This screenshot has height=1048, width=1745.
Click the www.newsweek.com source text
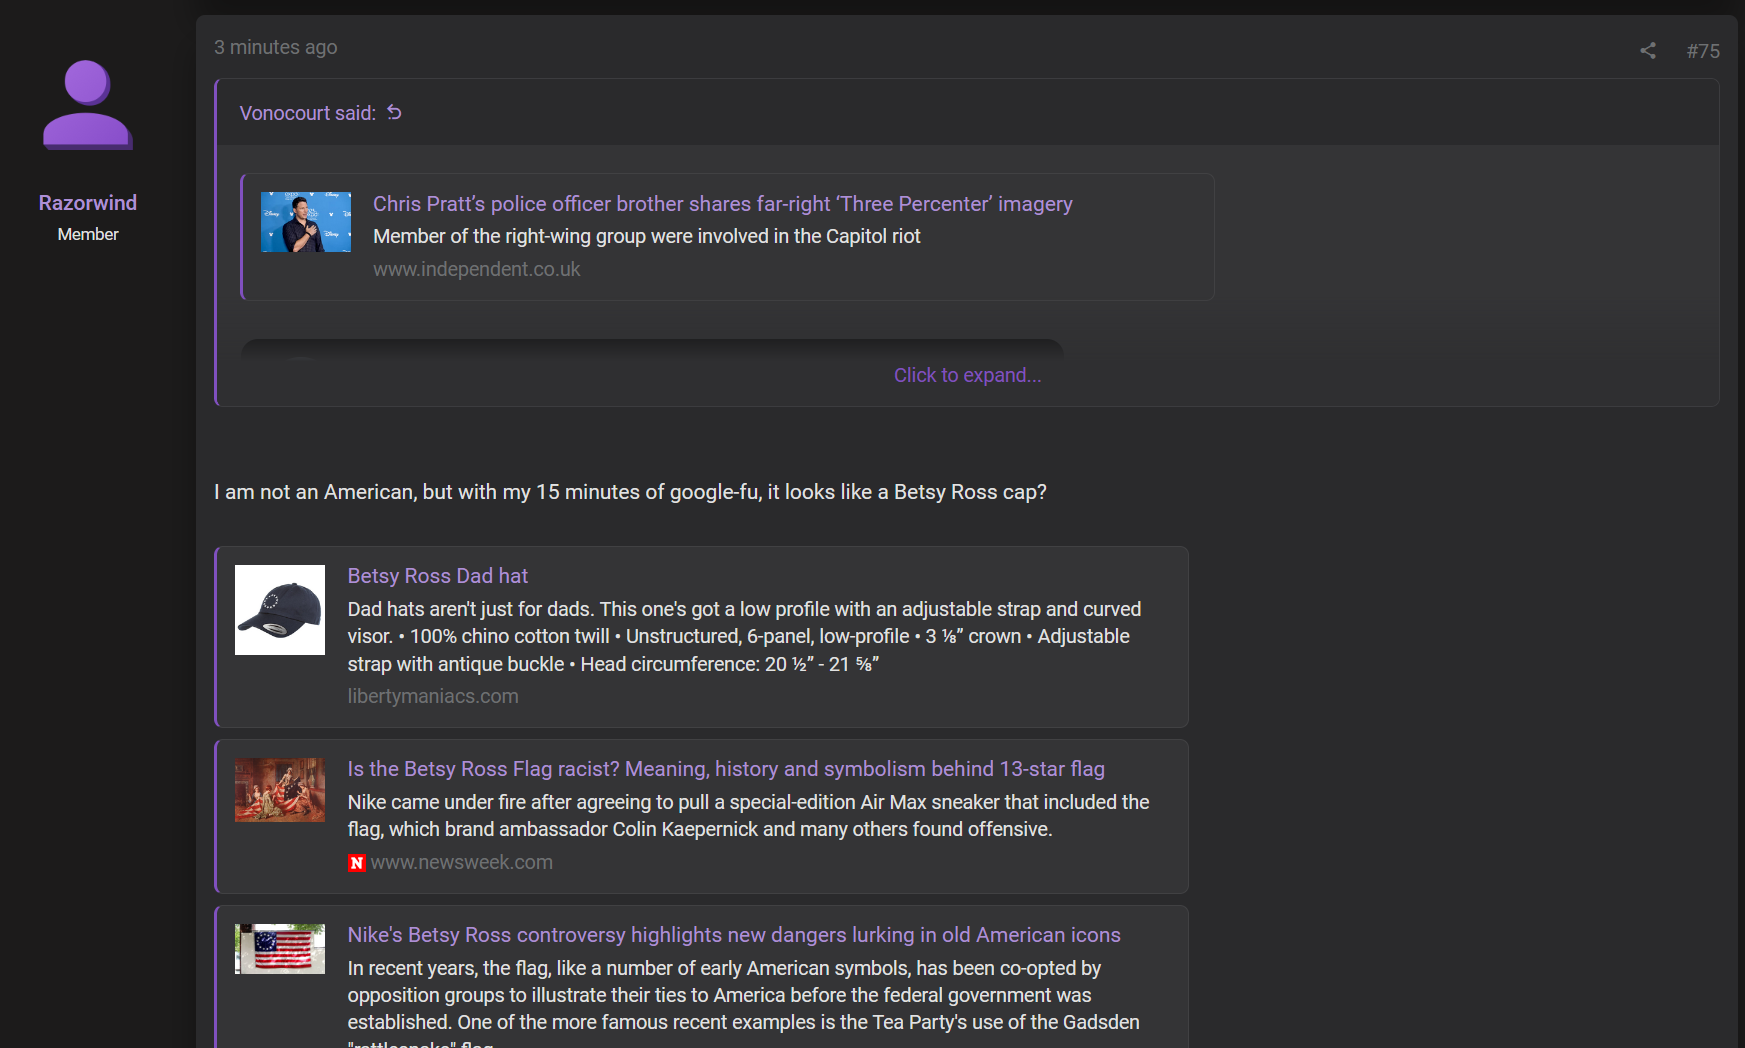coord(461,862)
